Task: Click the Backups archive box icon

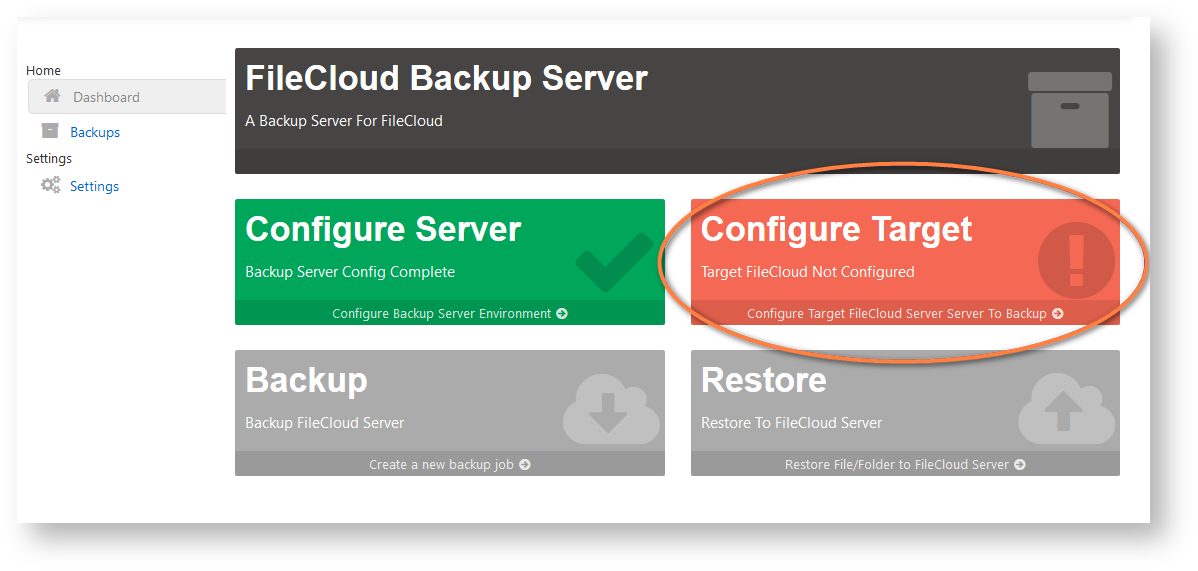Action: (50, 131)
